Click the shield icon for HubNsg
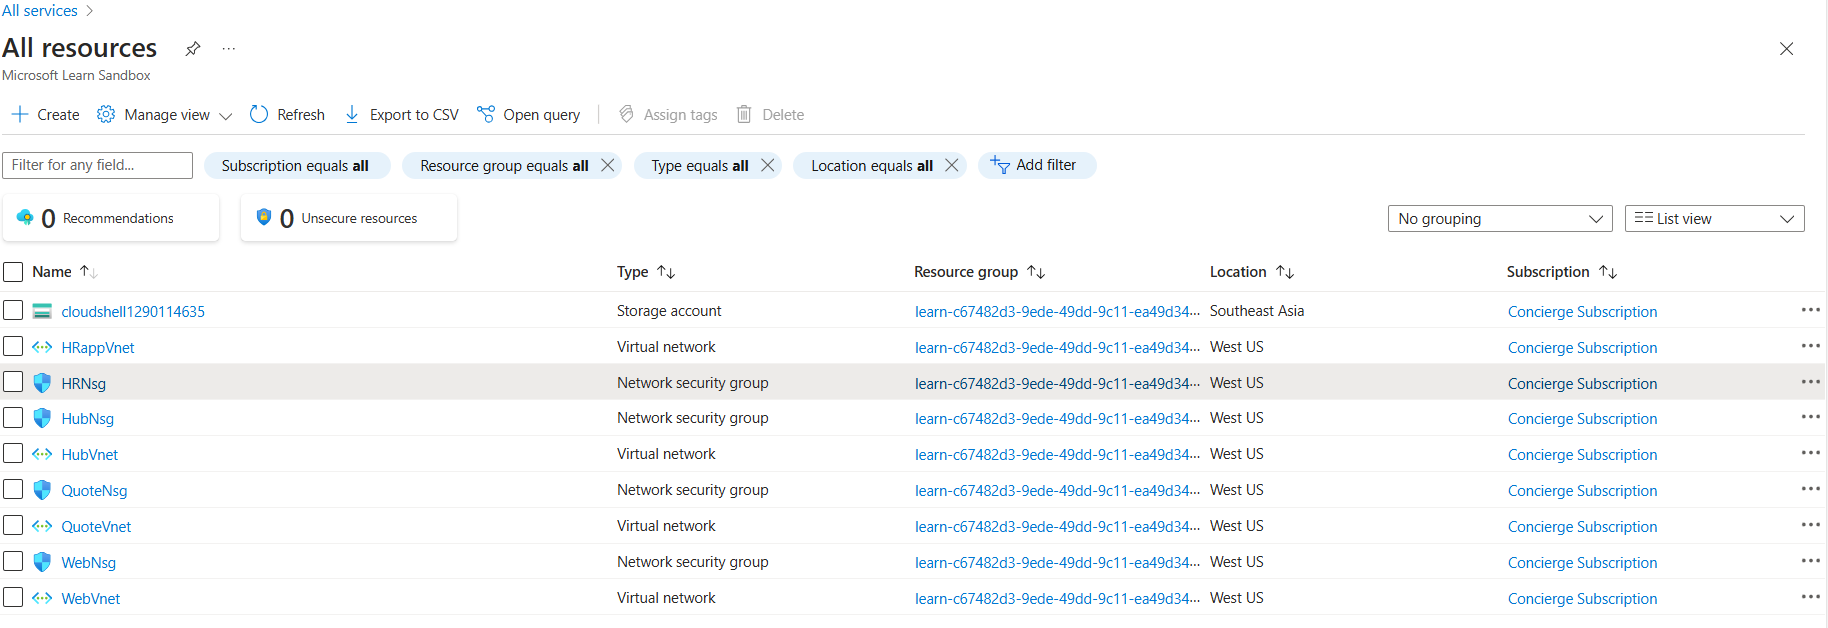 [42, 418]
